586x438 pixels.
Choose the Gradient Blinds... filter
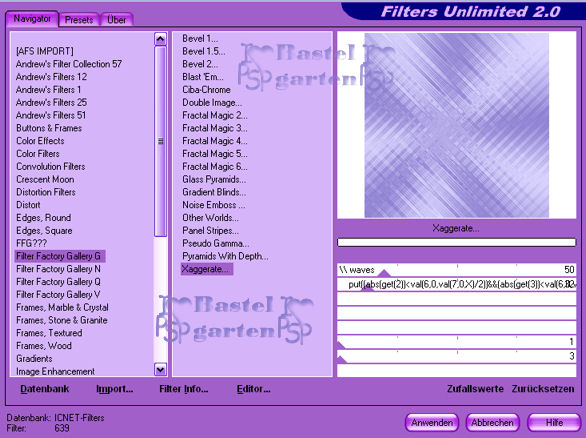coord(214,192)
